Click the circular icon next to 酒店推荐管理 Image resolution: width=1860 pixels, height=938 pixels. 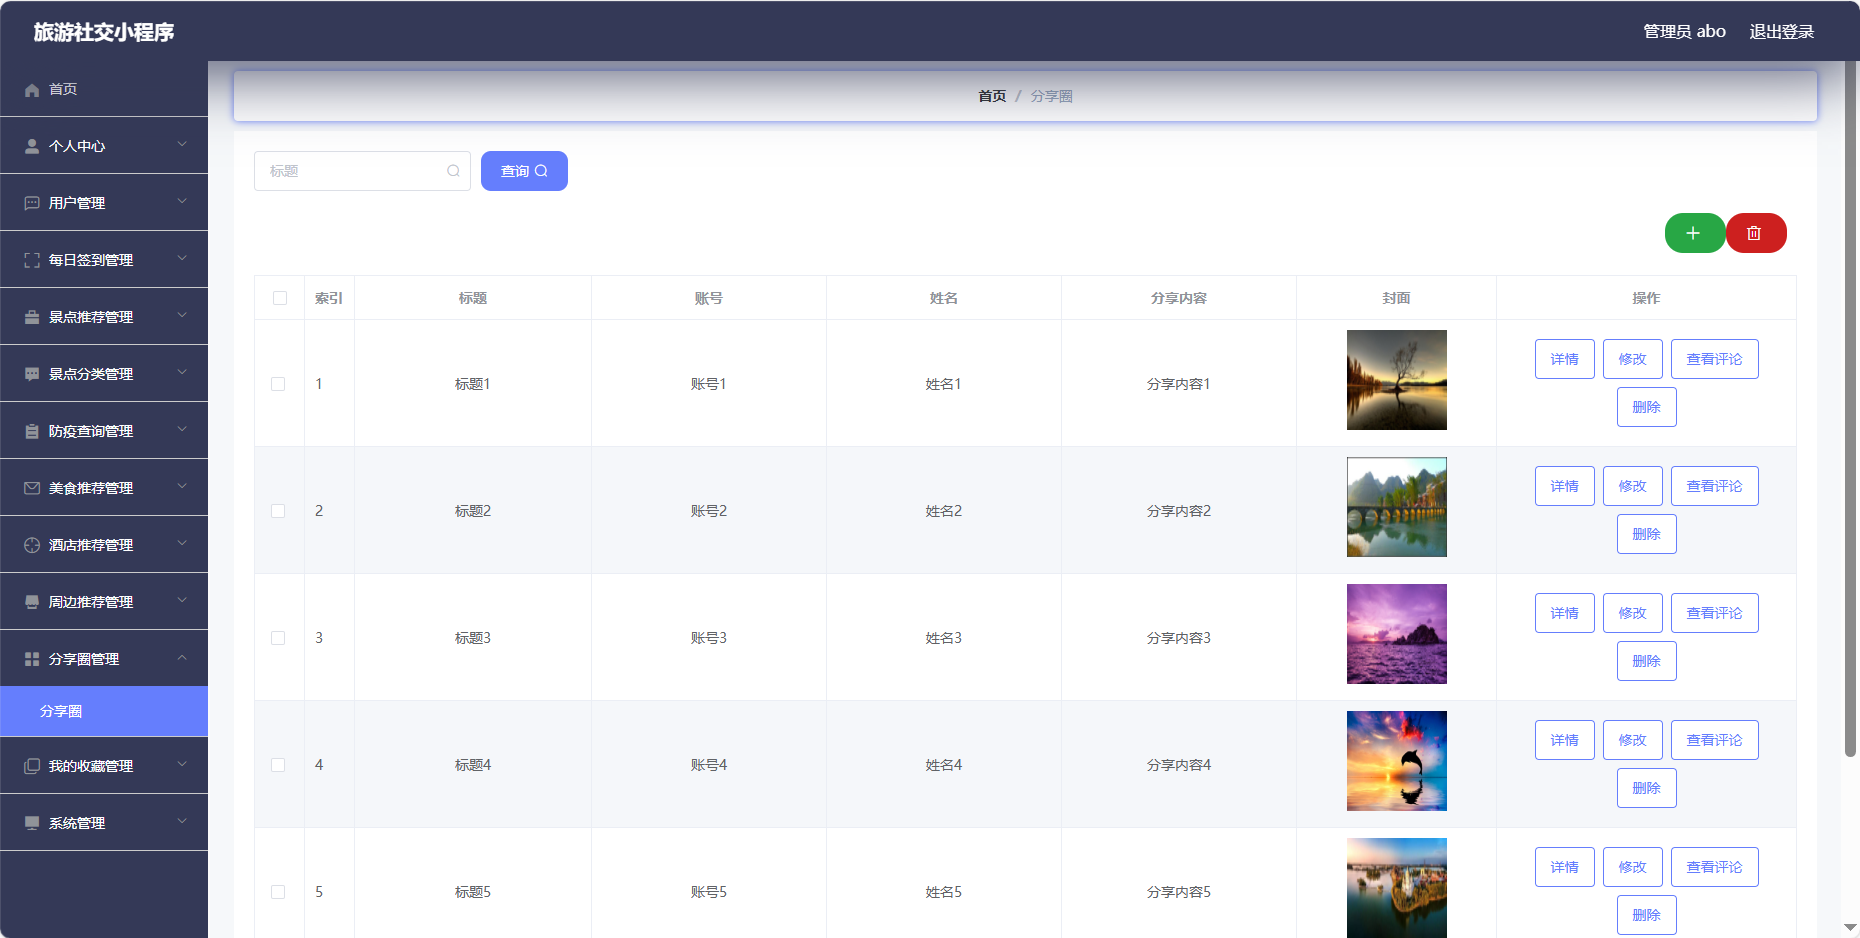pos(32,545)
